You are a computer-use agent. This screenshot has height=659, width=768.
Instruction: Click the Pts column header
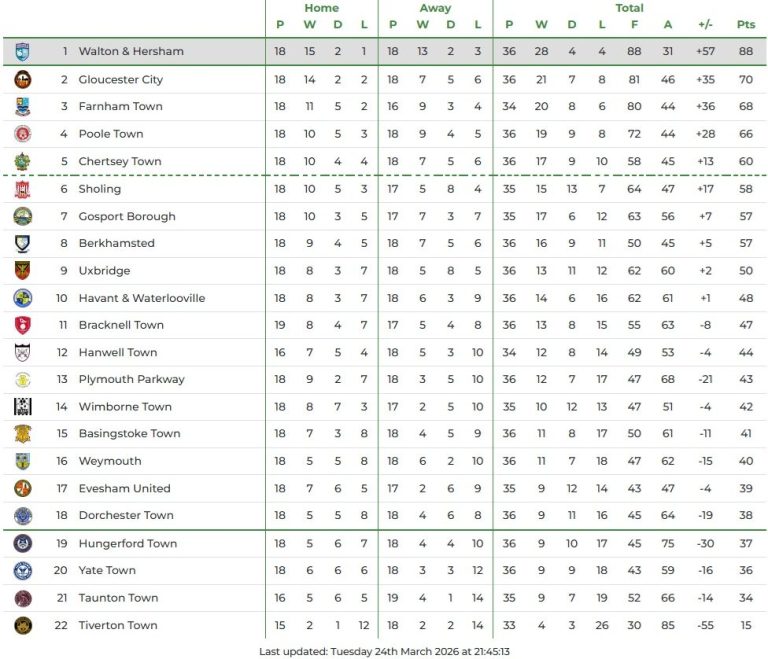tap(745, 24)
